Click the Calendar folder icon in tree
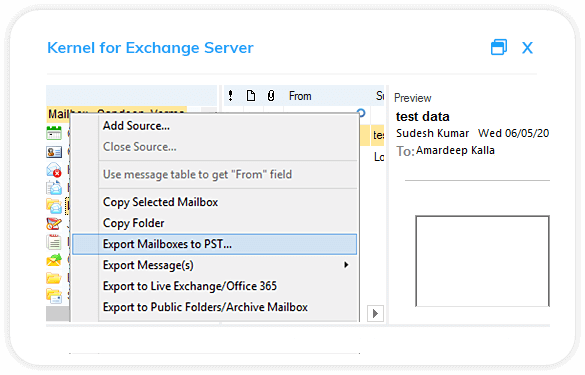 click(x=54, y=133)
